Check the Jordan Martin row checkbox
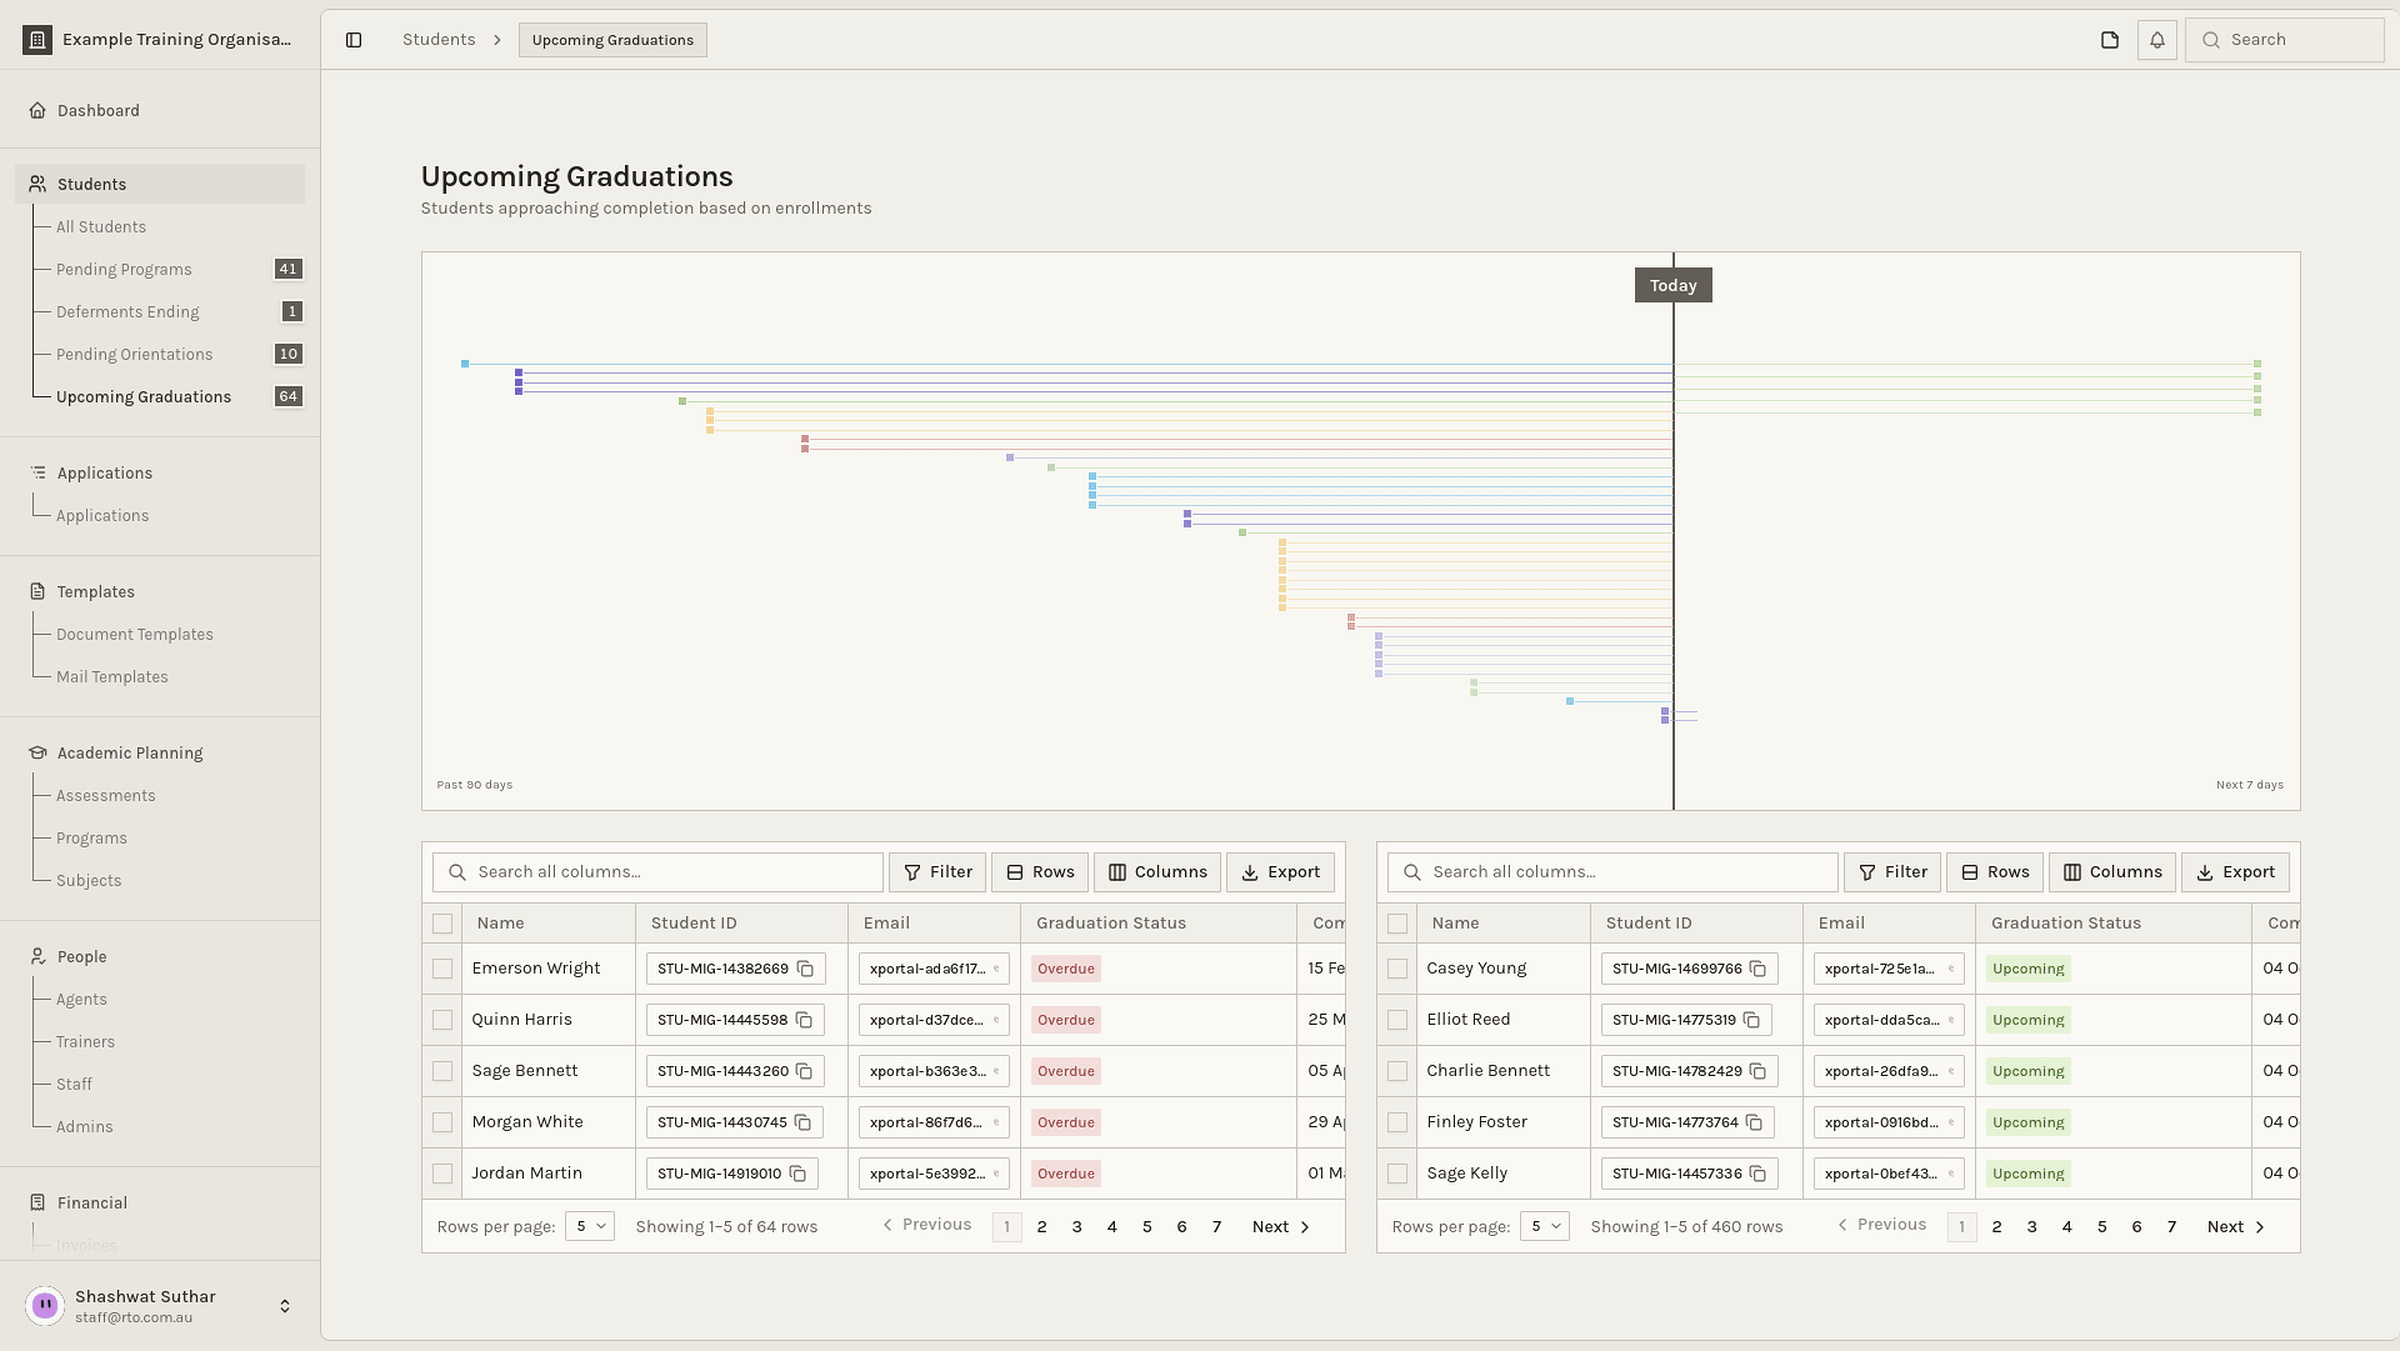 442,1173
